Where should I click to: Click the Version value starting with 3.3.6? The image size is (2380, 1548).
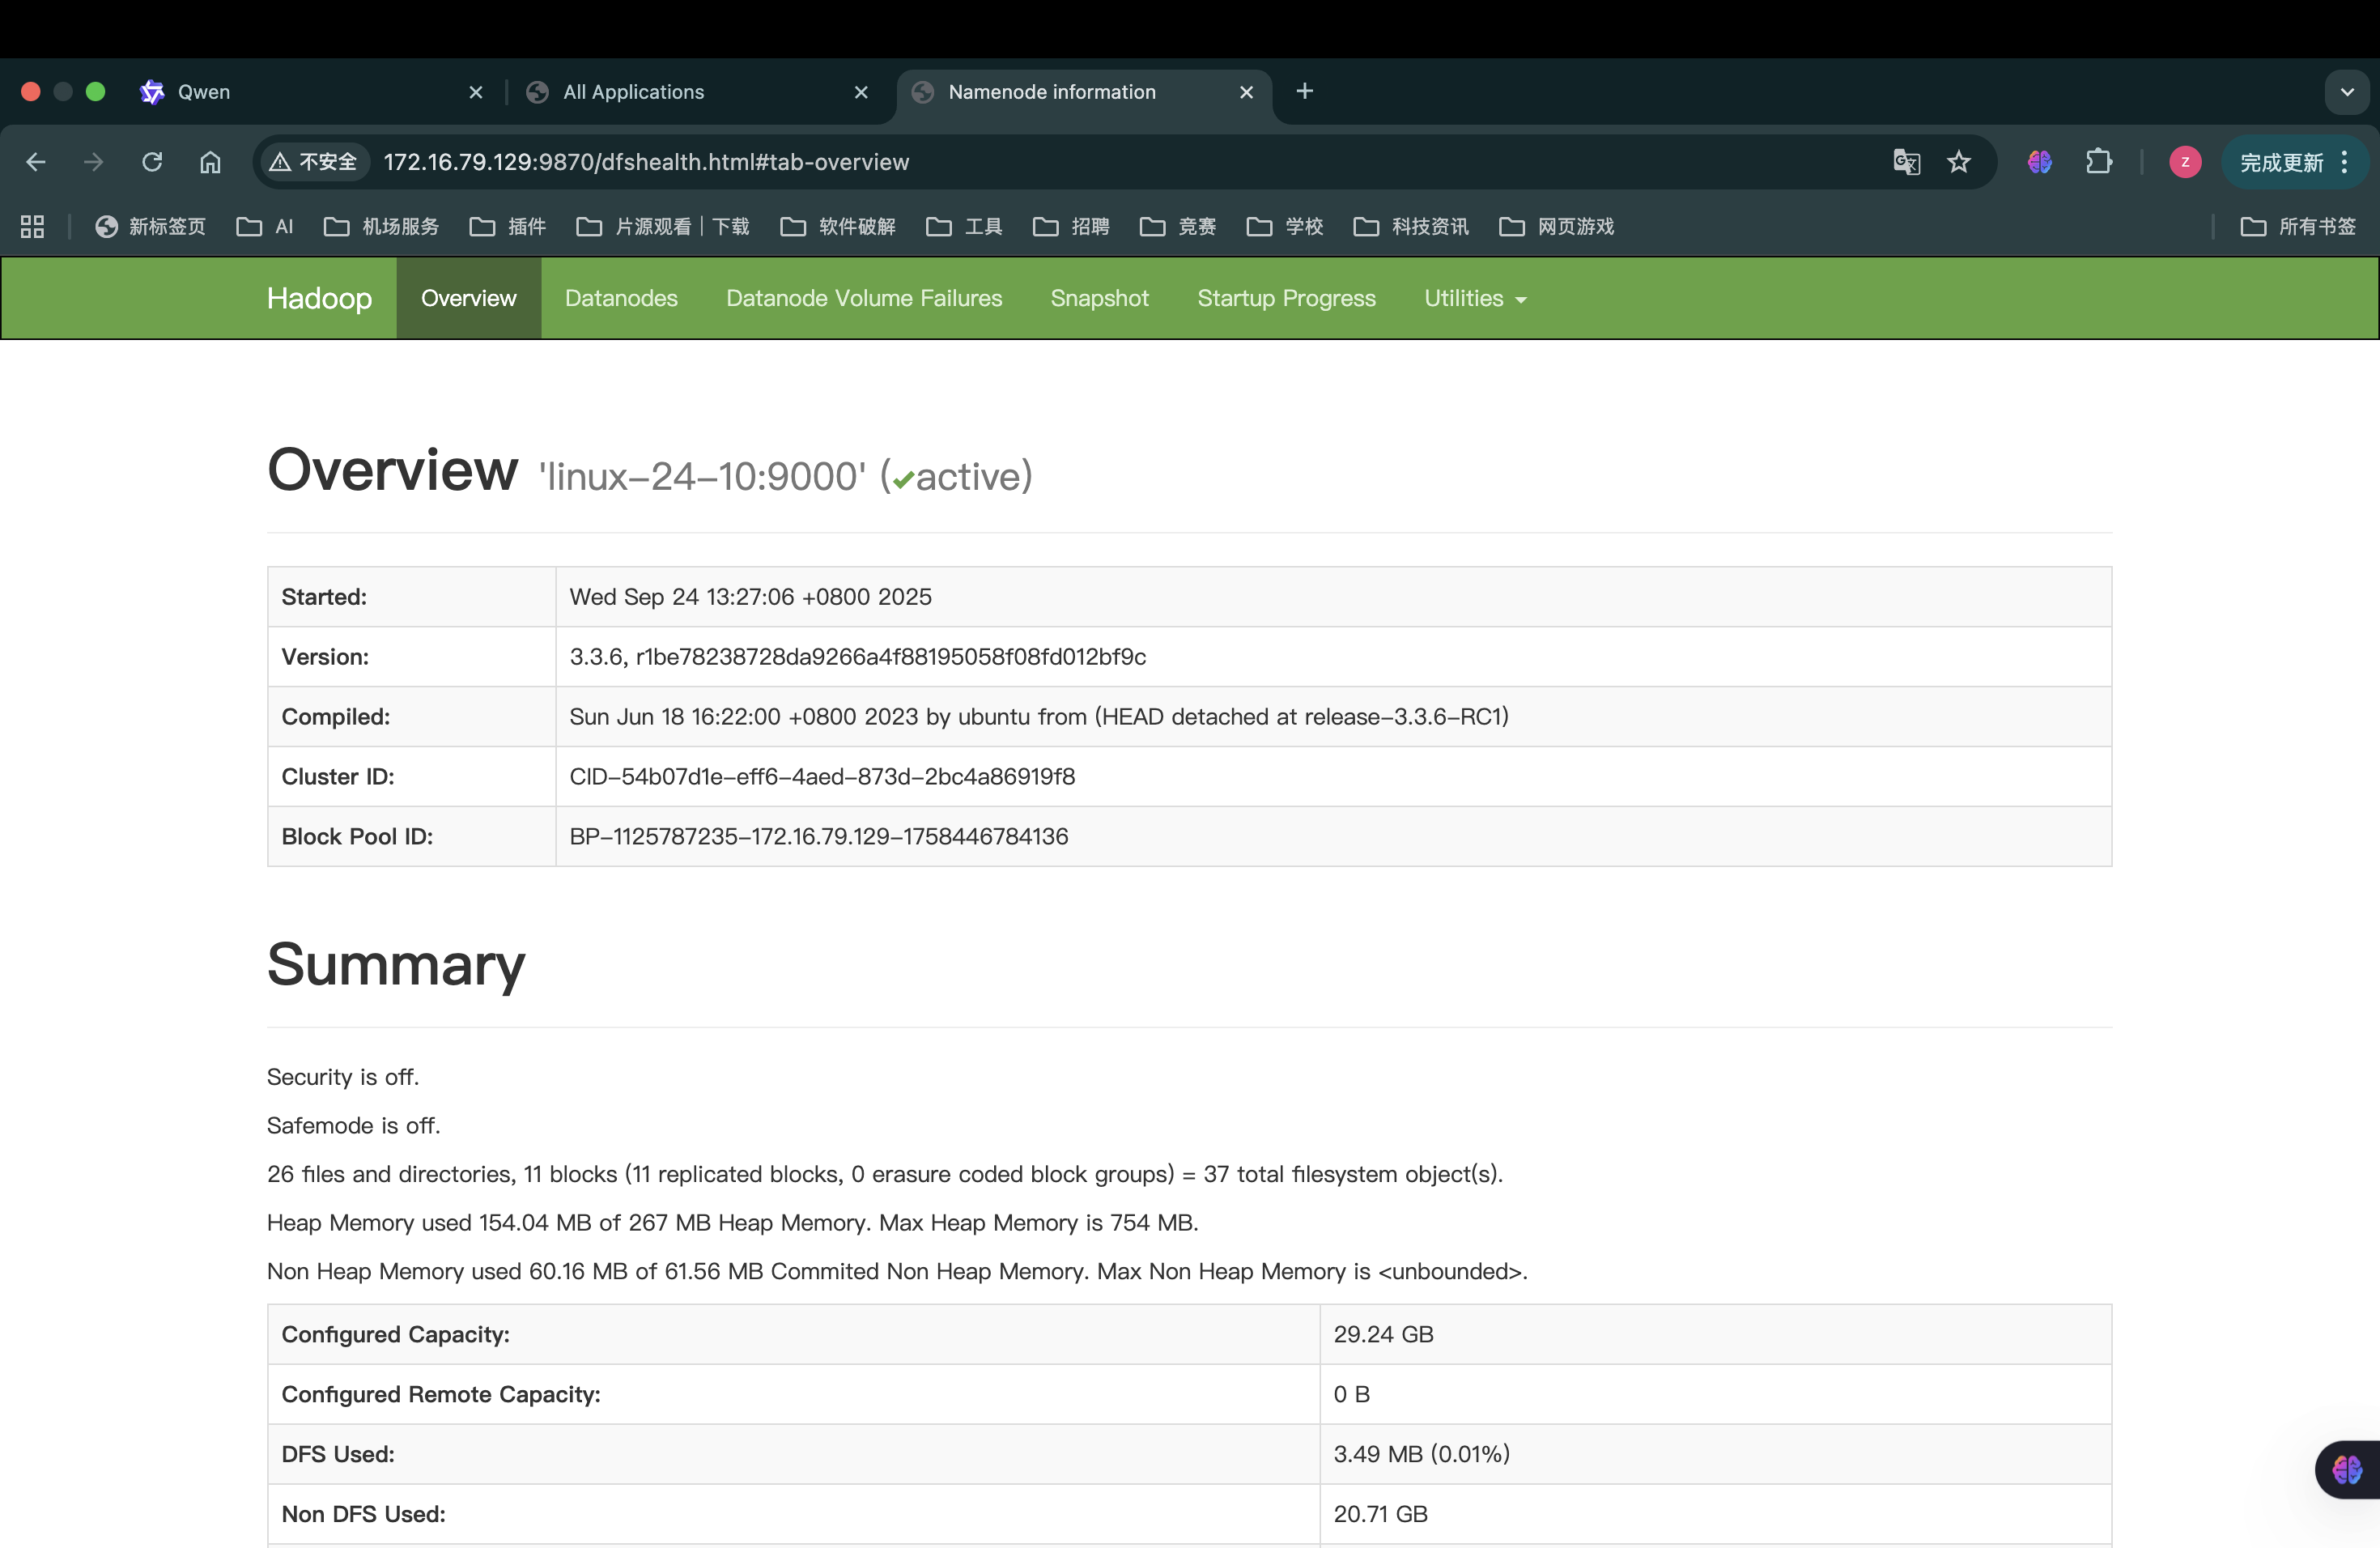858,657
